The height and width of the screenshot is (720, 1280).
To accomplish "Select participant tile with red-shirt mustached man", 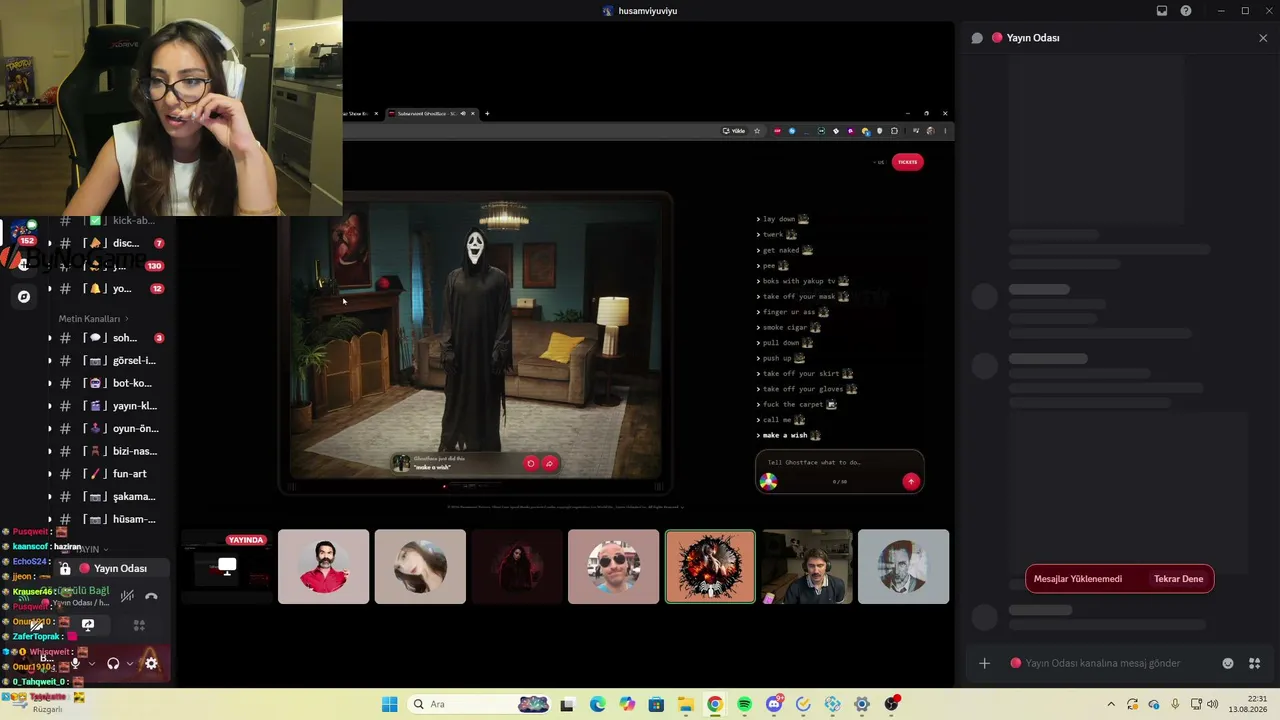I will coord(323,567).
